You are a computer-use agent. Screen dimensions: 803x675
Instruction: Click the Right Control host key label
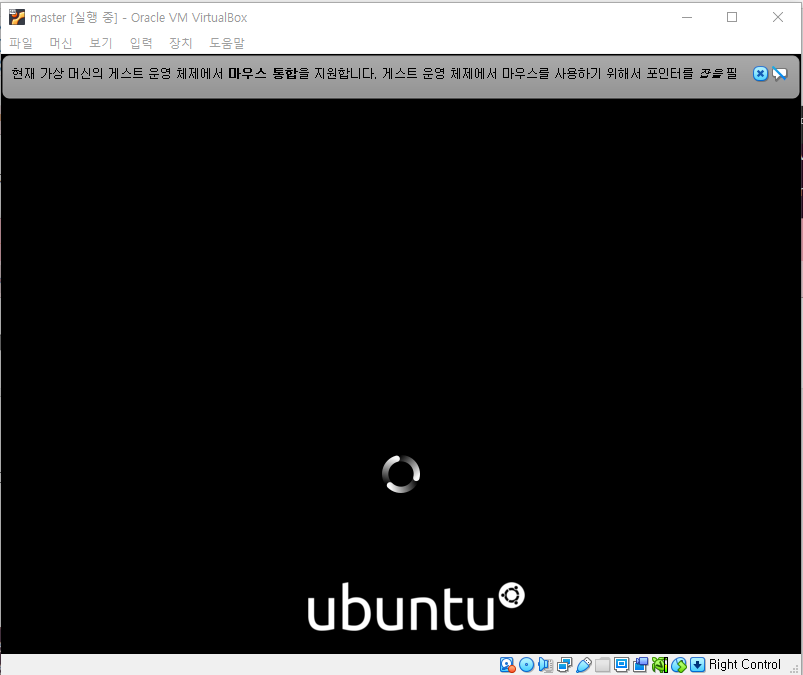click(x=745, y=664)
